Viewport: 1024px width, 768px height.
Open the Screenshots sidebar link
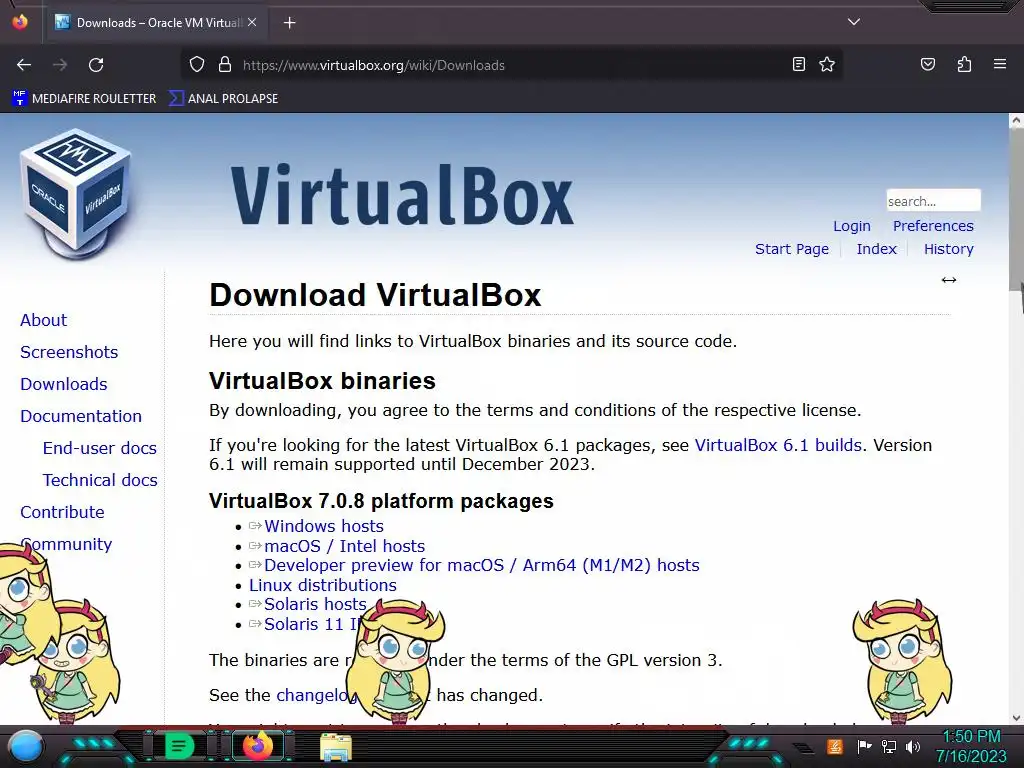pos(69,352)
